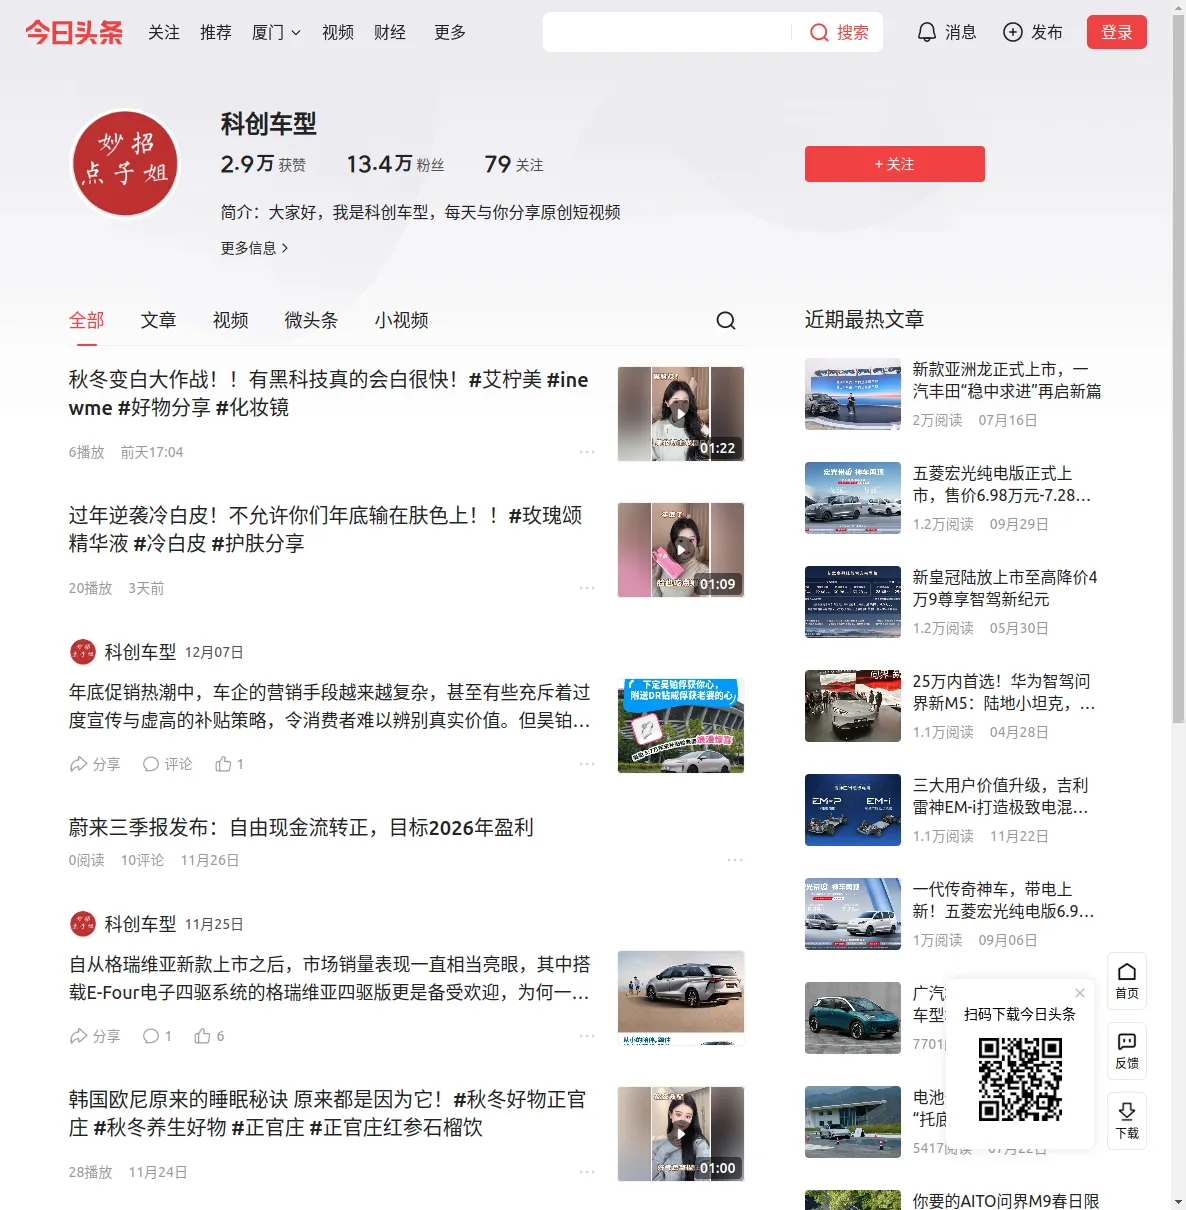
Task: Open more options for 格瑞维亚 post
Action: click(x=587, y=1036)
